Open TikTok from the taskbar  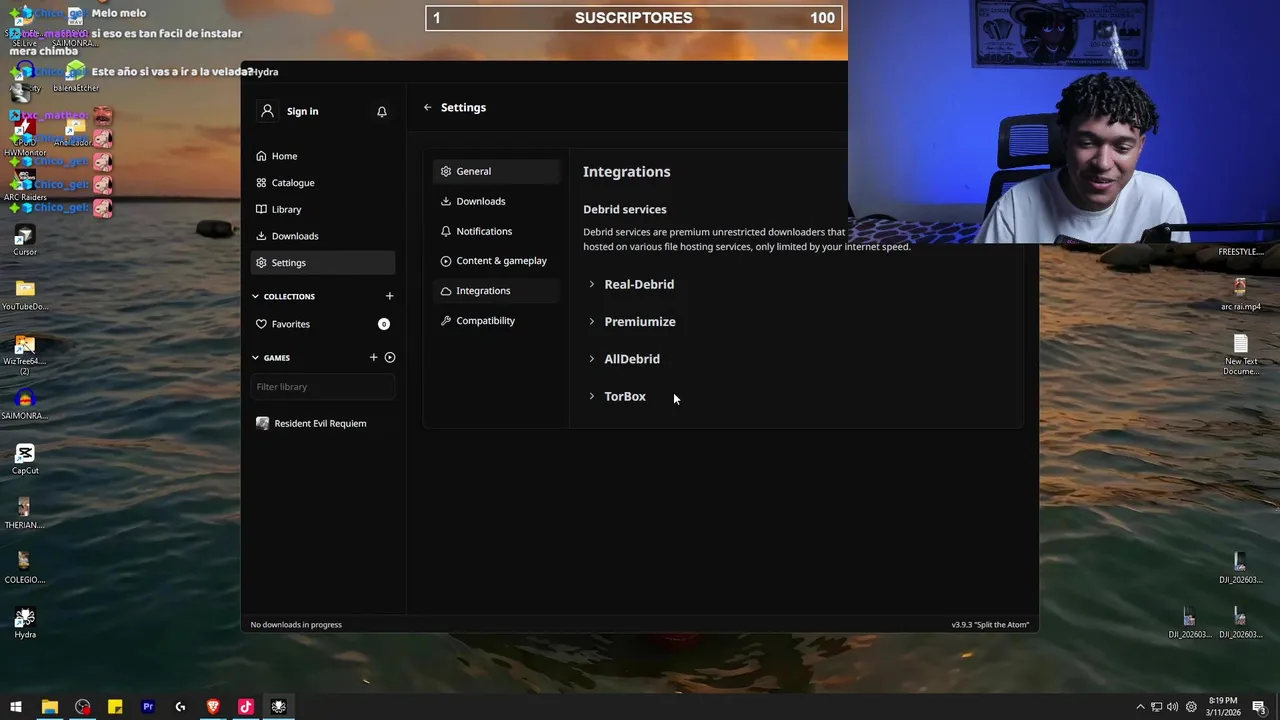[246, 707]
